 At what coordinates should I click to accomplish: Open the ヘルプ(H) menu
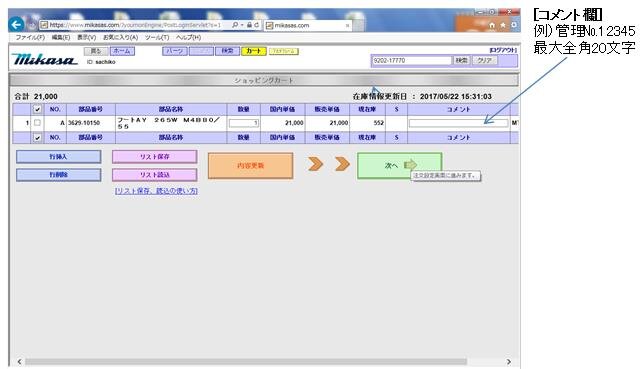(x=188, y=37)
